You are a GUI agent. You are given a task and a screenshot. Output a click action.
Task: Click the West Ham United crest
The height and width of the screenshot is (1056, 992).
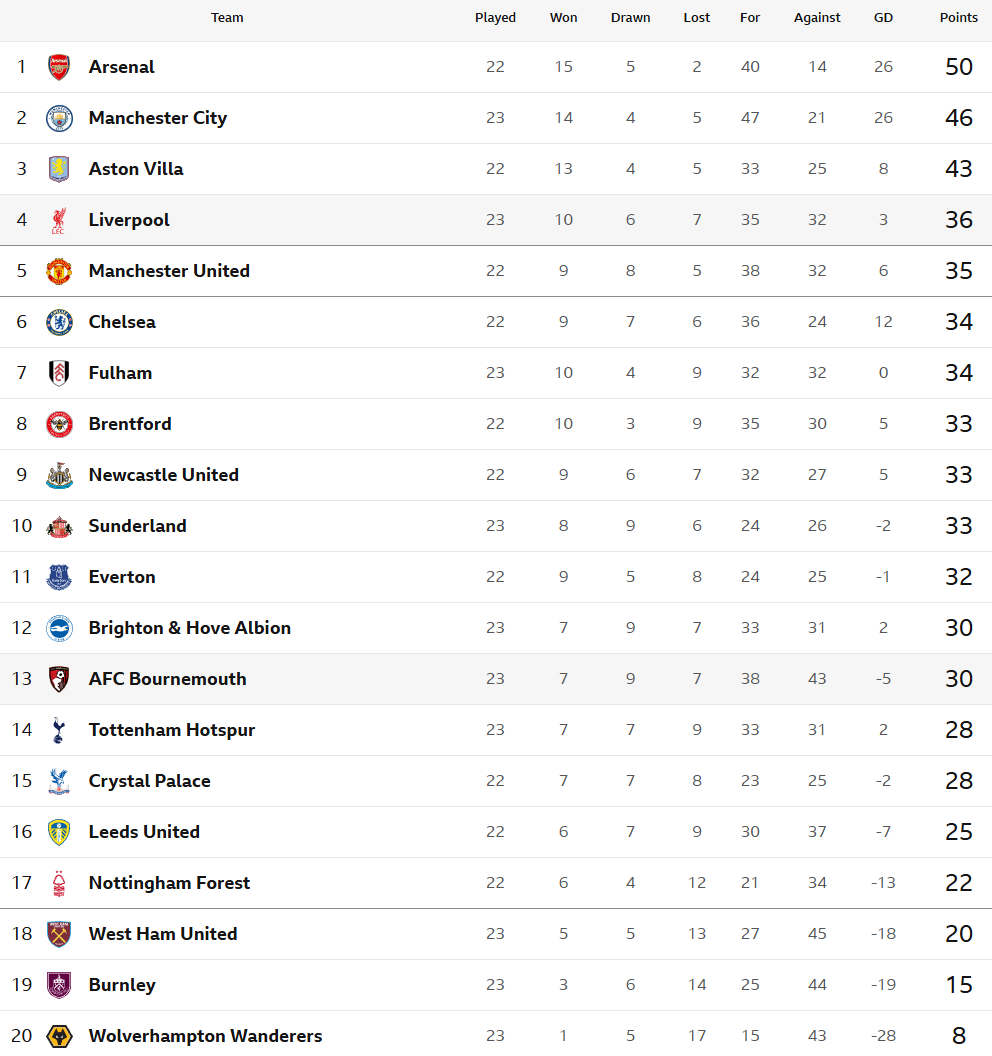59,934
